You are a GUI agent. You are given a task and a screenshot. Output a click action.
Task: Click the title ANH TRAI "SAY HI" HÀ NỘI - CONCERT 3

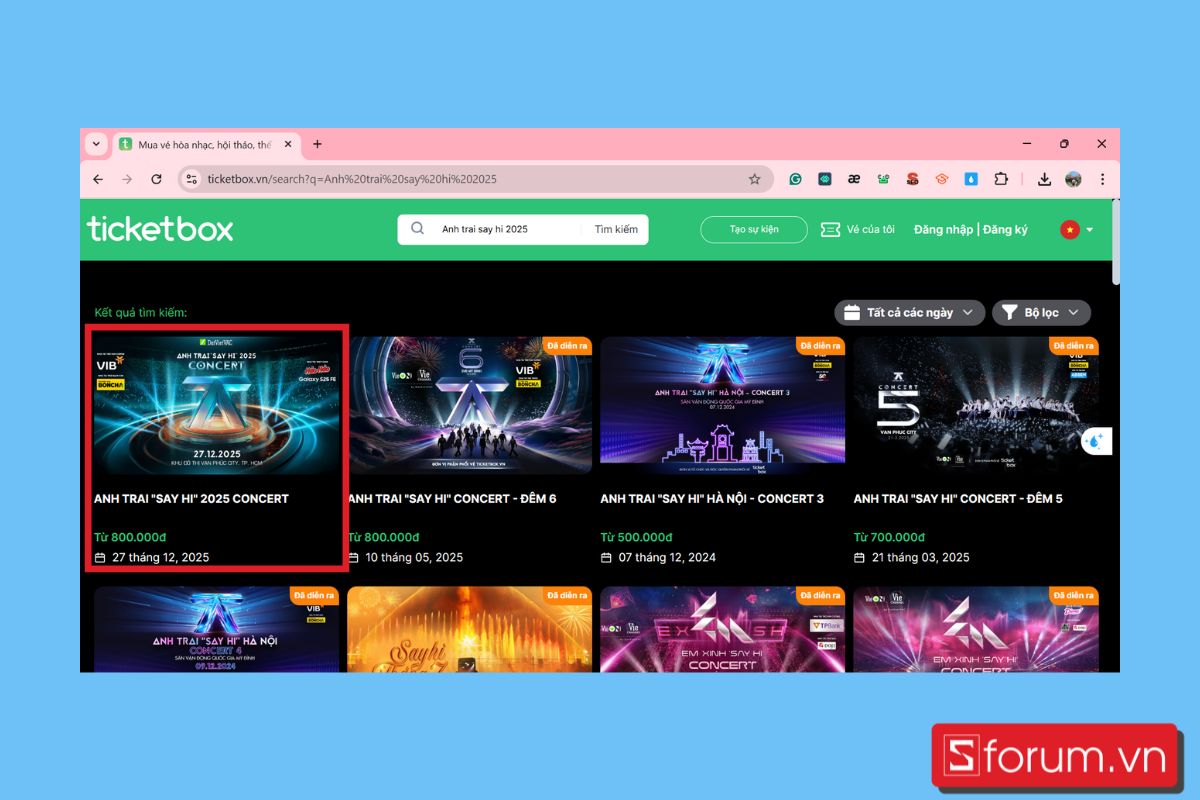pyautogui.click(x=712, y=498)
